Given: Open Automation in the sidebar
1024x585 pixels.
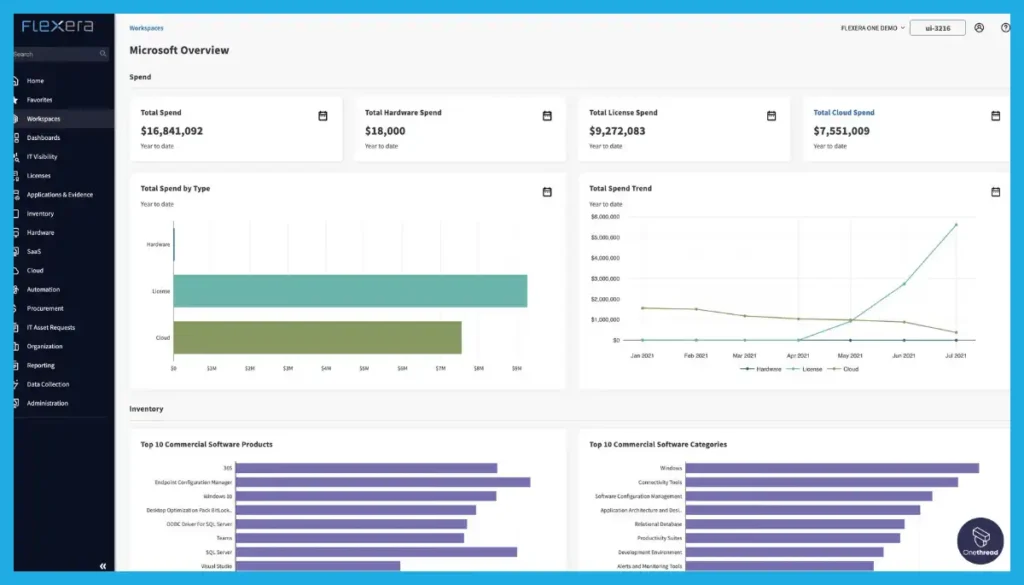Looking at the screenshot, I should pyautogui.click(x=43, y=289).
